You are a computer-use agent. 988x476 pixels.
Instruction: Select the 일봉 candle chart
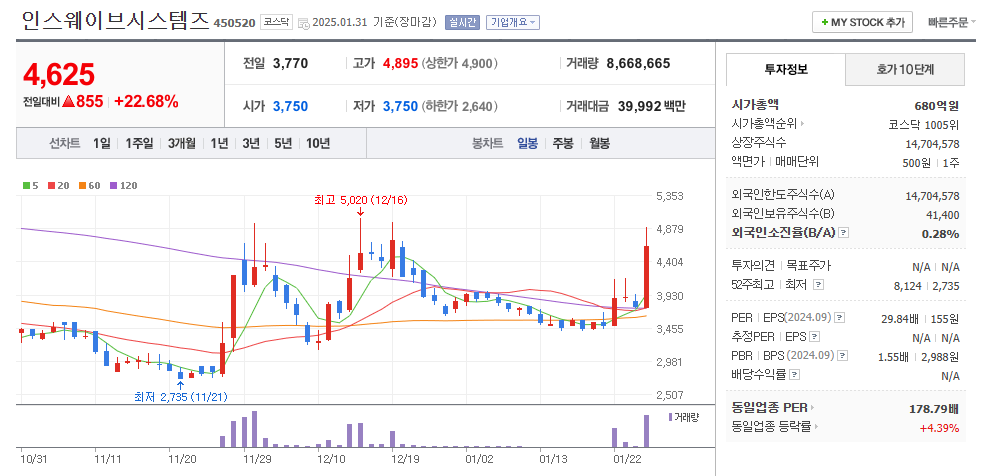(x=527, y=143)
